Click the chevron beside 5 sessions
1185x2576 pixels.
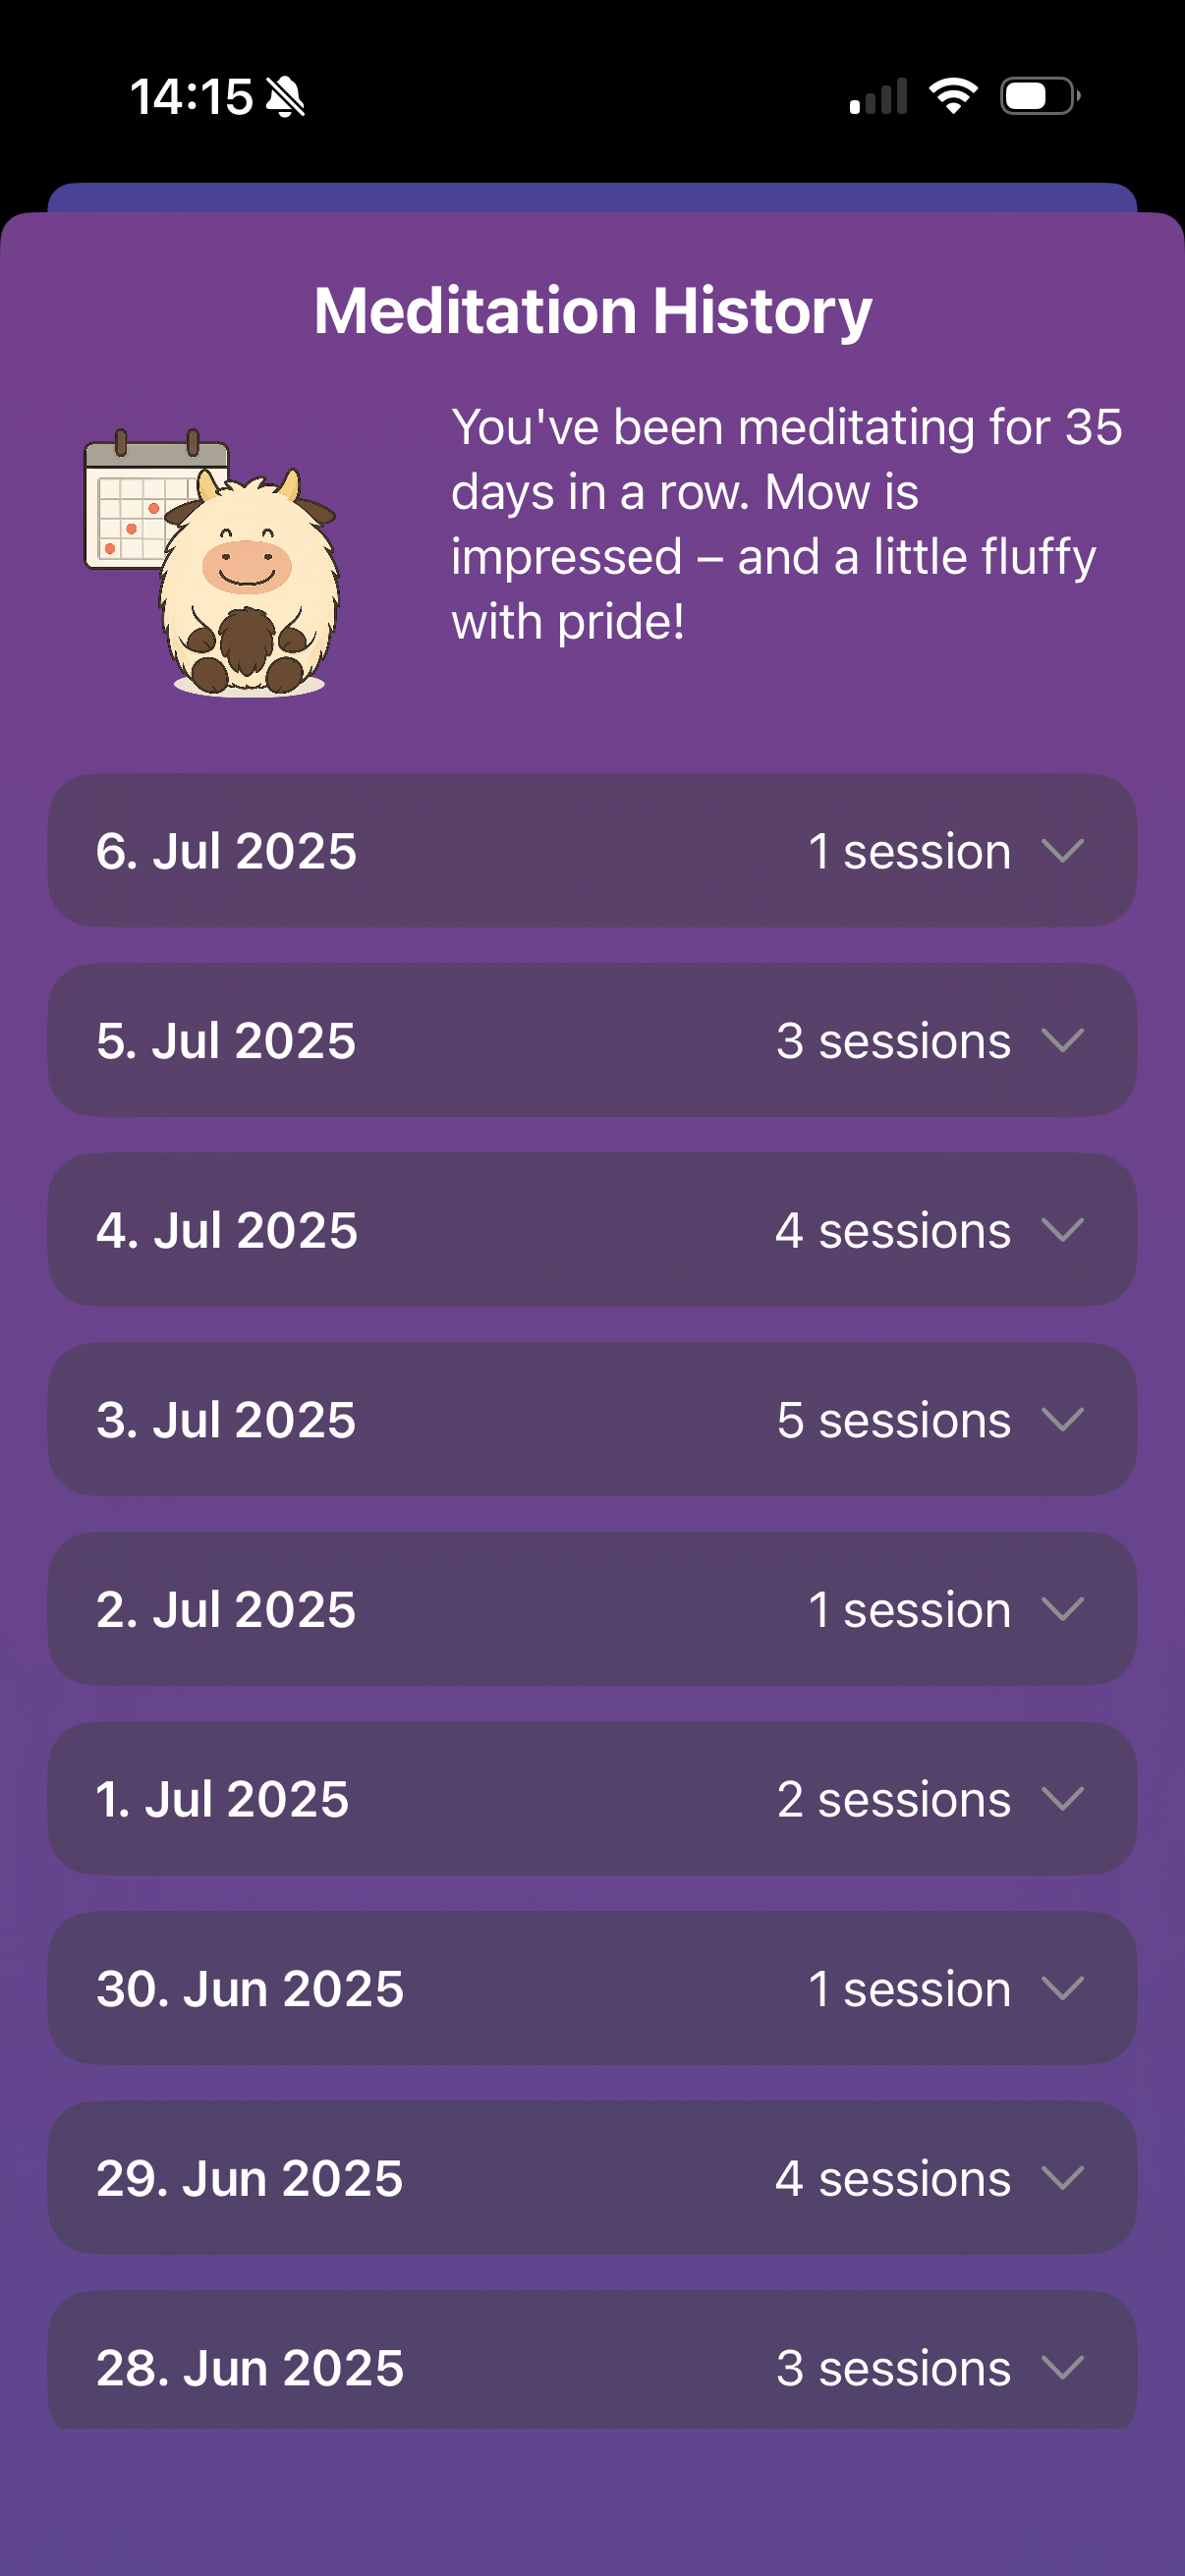pos(1062,1419)
